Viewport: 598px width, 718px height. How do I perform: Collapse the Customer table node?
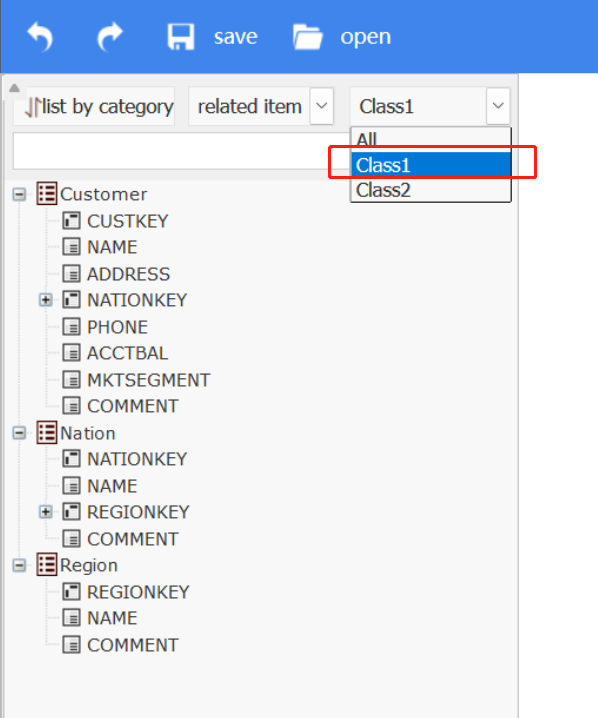pyautogui.click(x=19, y=194)
